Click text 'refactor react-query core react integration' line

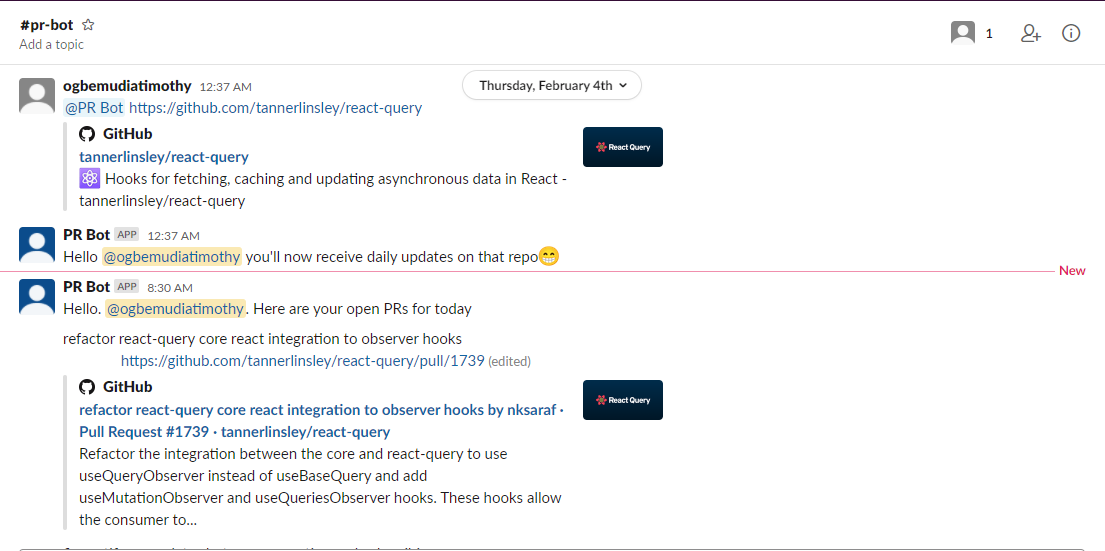pyautogui.click(x=262, y=338)
